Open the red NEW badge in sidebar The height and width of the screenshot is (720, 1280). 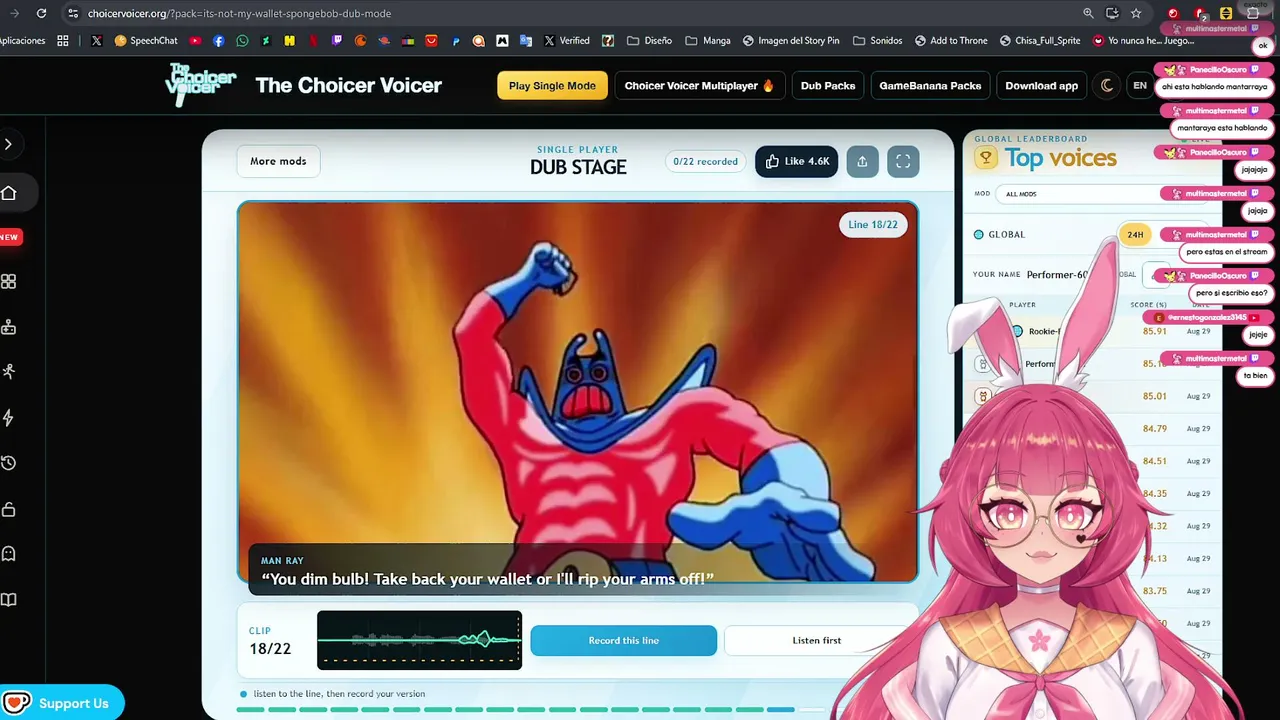click(9, 237)
